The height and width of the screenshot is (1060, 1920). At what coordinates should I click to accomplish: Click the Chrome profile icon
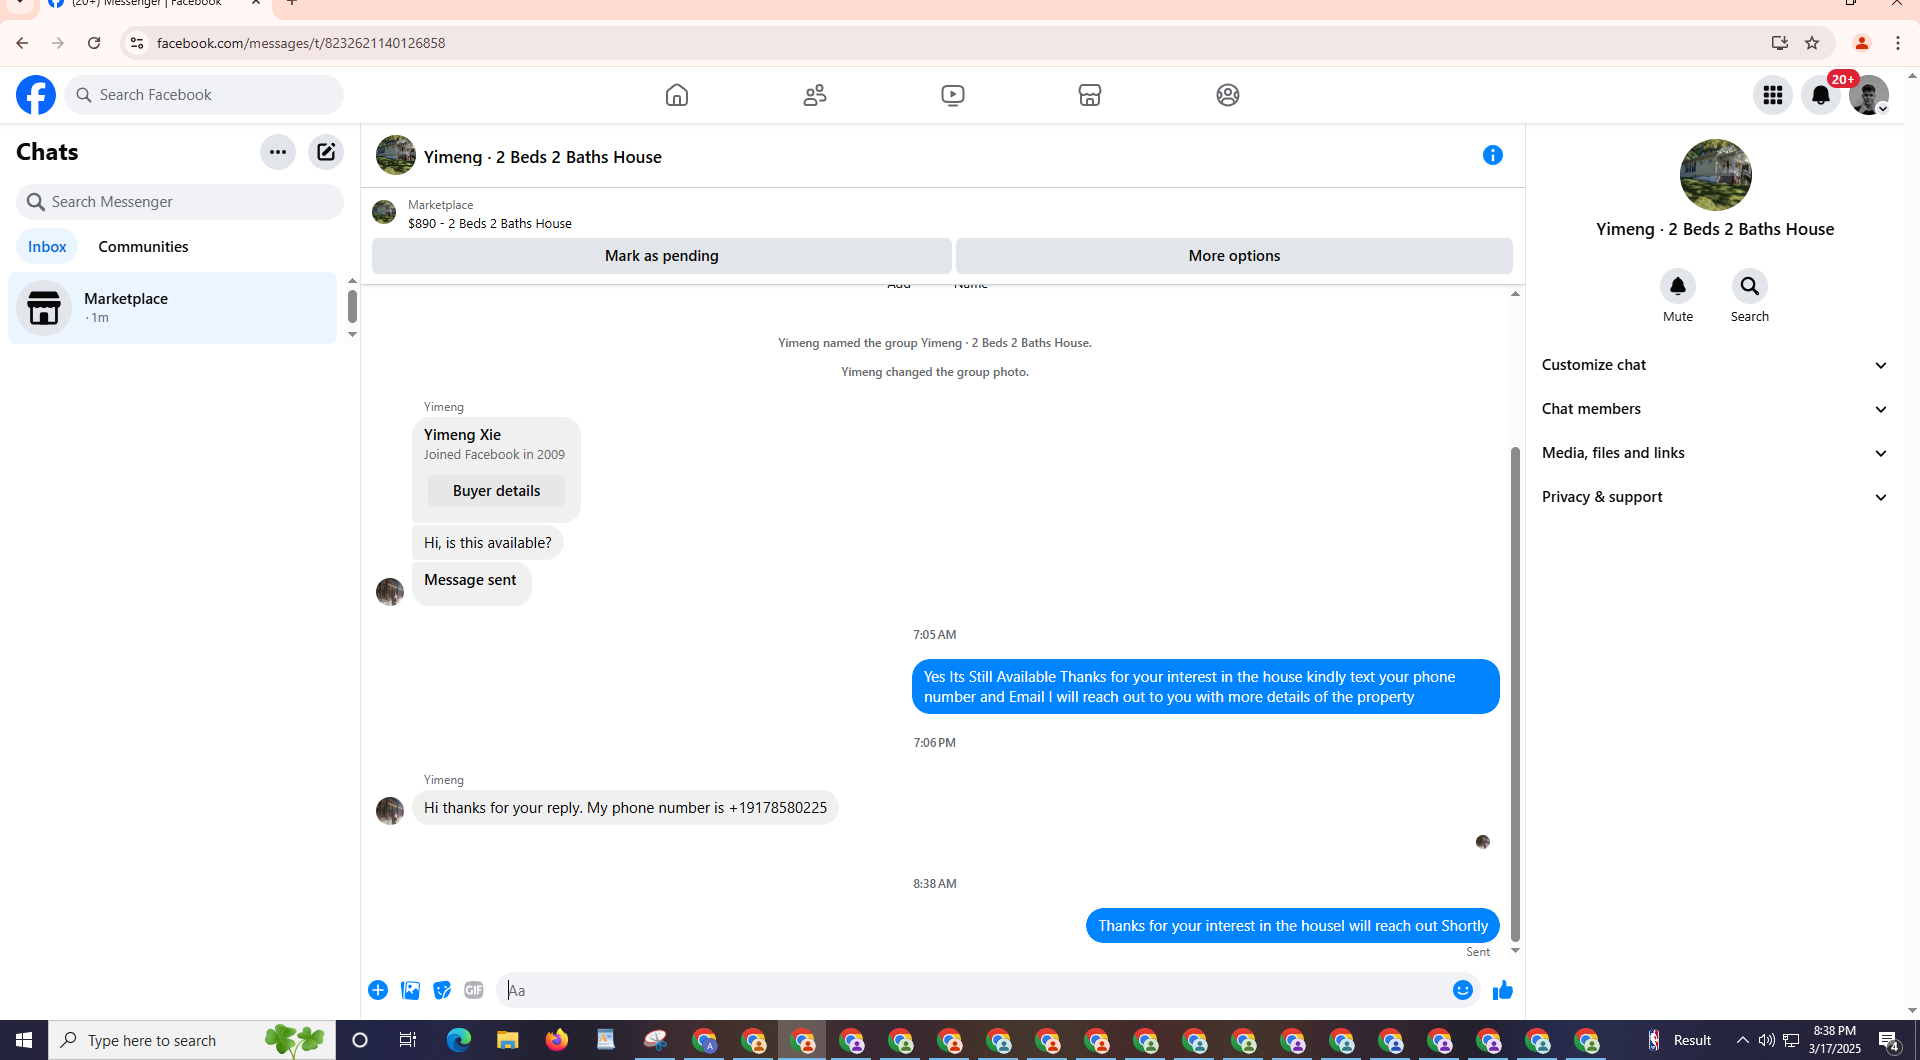[1862, 43]
